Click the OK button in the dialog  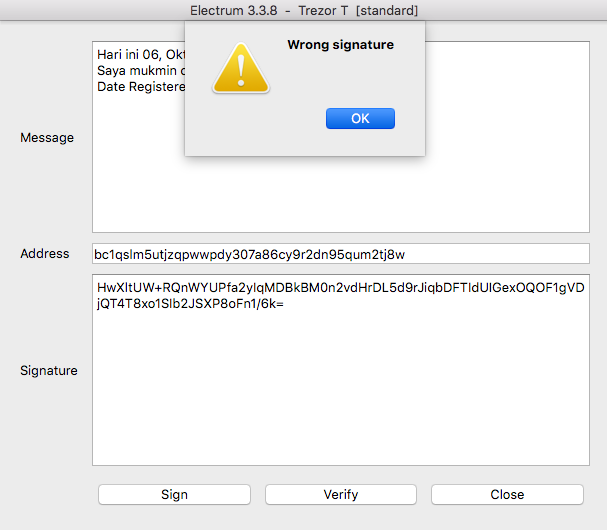point(360,118)
